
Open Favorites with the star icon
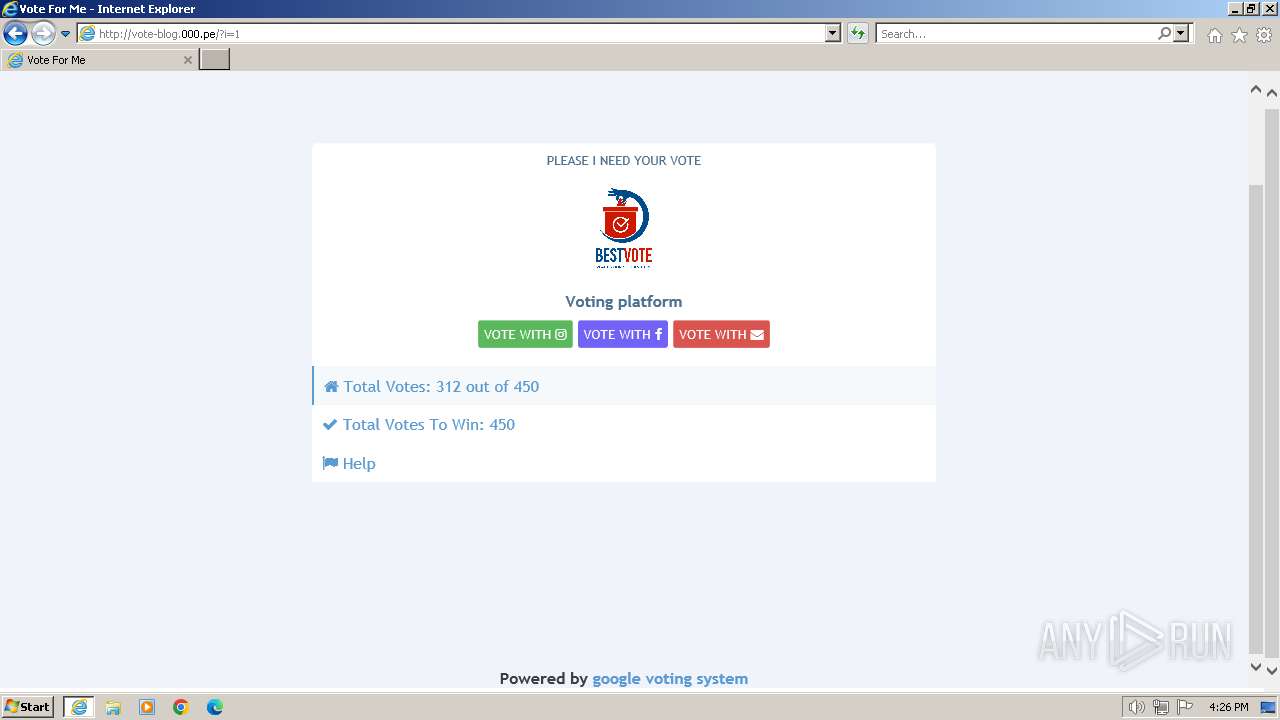click(1239, 35)
